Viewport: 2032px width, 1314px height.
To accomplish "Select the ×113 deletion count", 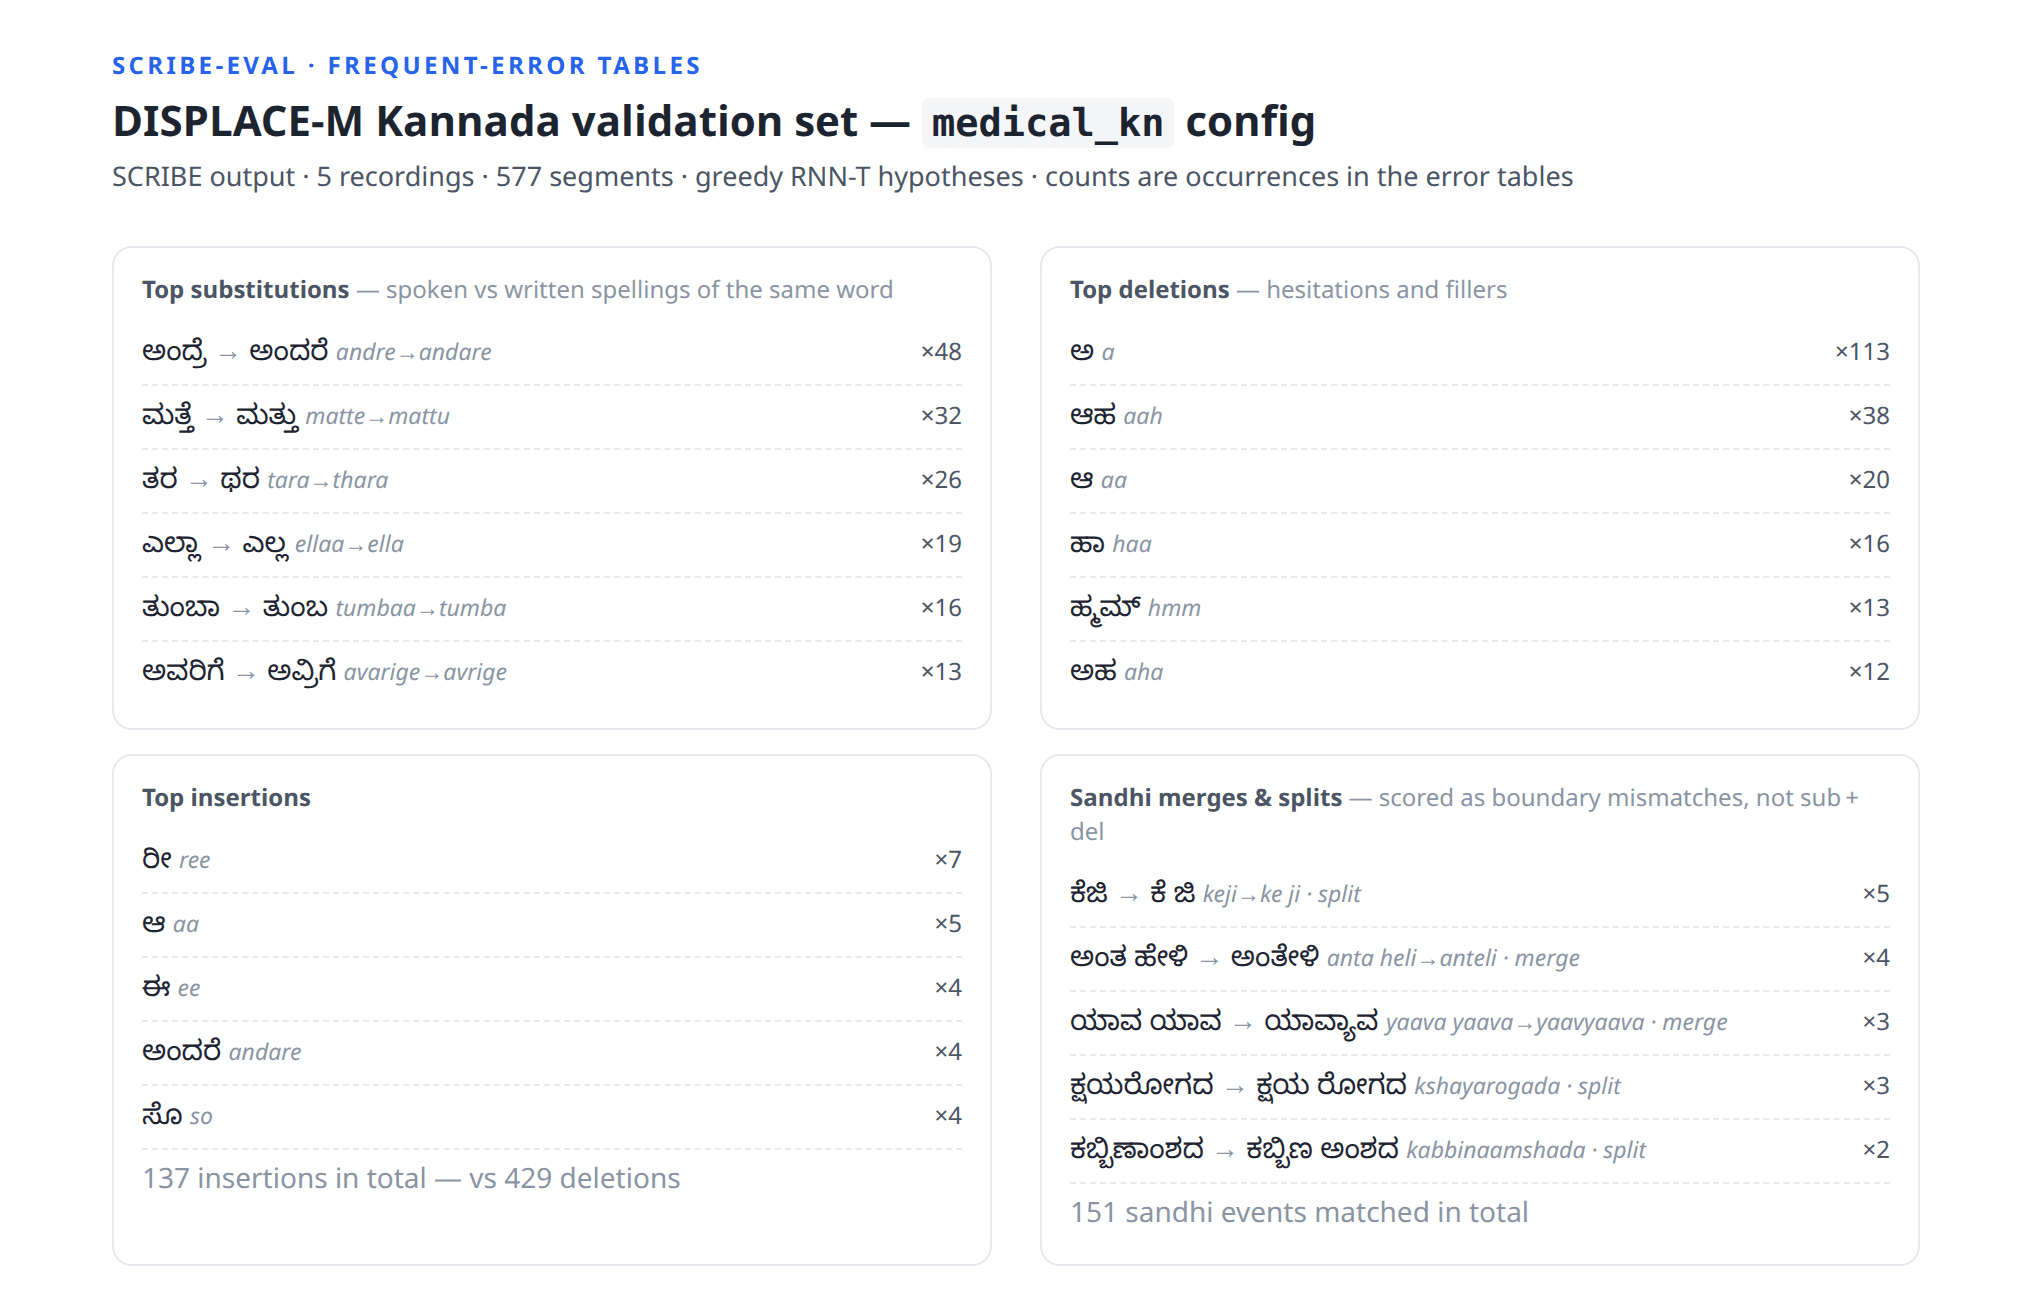I will coord(1862,352).
